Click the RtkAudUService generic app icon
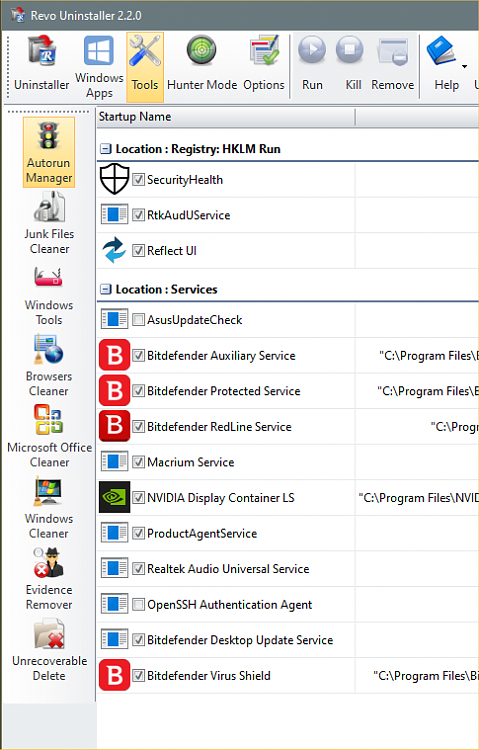Image resolution: width=479 pixels, height=750 pixels. point(114,215)
